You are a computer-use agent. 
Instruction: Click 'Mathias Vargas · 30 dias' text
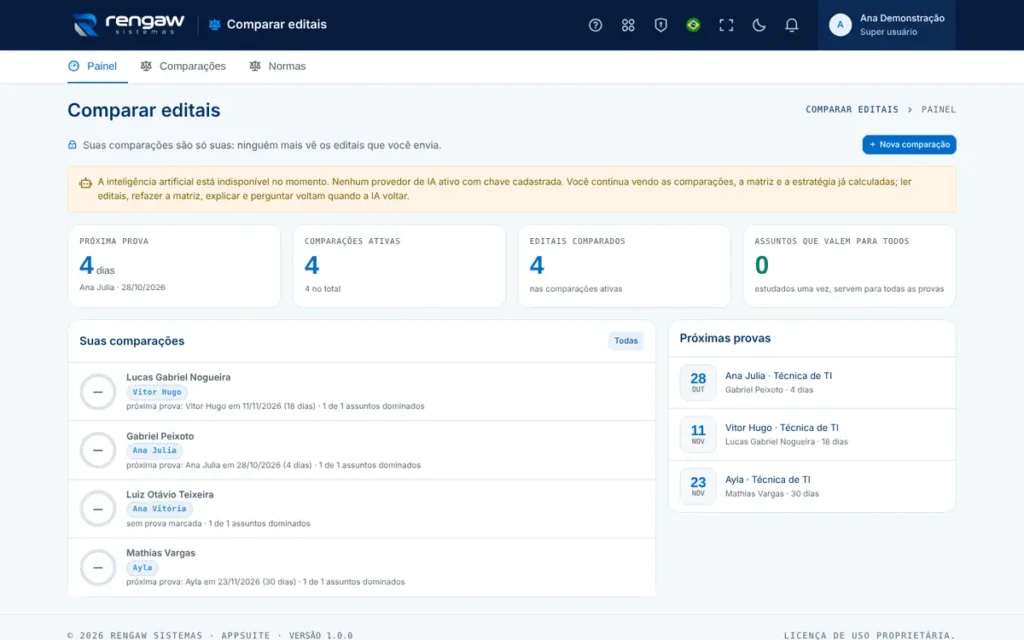point(772,494)
